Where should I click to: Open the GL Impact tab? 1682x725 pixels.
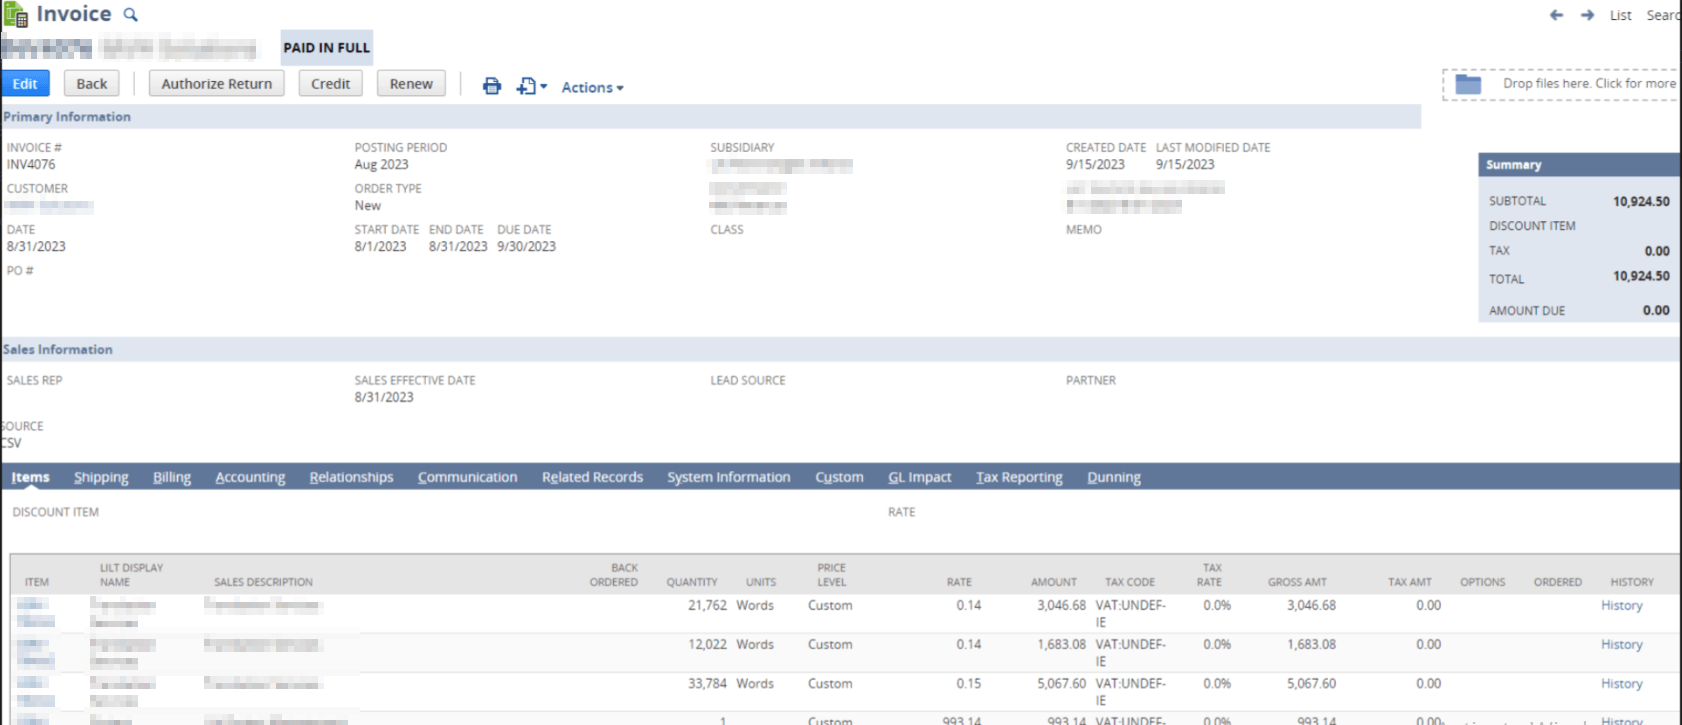coord(919,477)
